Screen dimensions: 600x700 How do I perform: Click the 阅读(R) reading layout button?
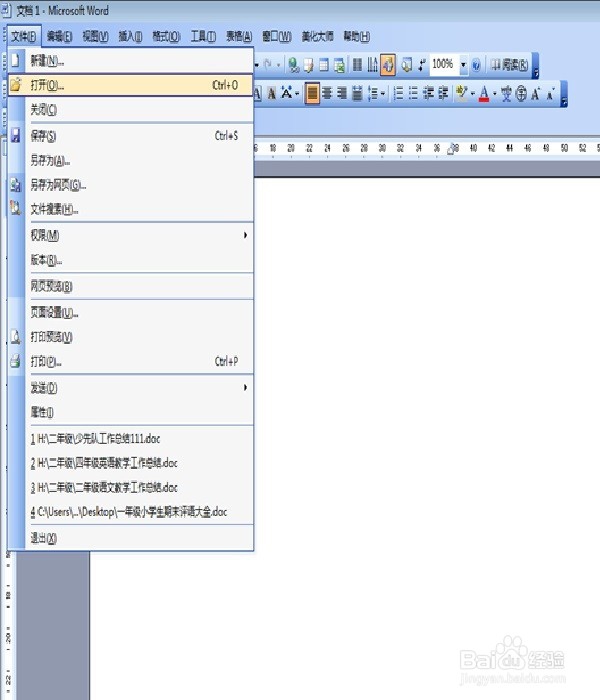[509, 65]
